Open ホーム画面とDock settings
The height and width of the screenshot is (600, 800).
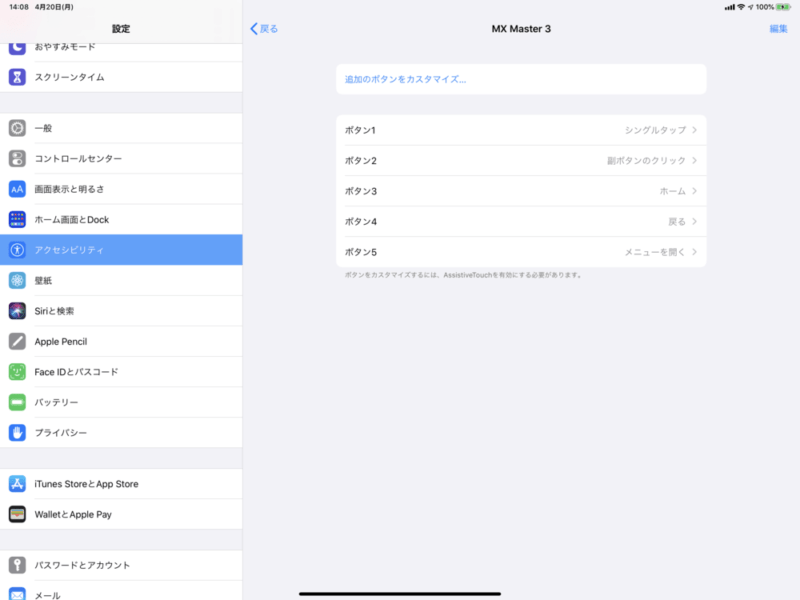point(121,219)
